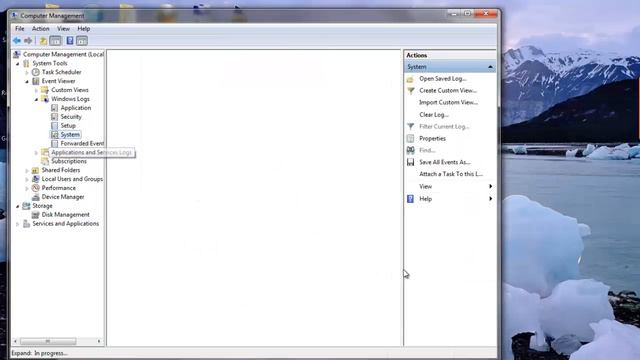
Task: Click the Task Scheduler clock icon
Action: coord(36,72)
